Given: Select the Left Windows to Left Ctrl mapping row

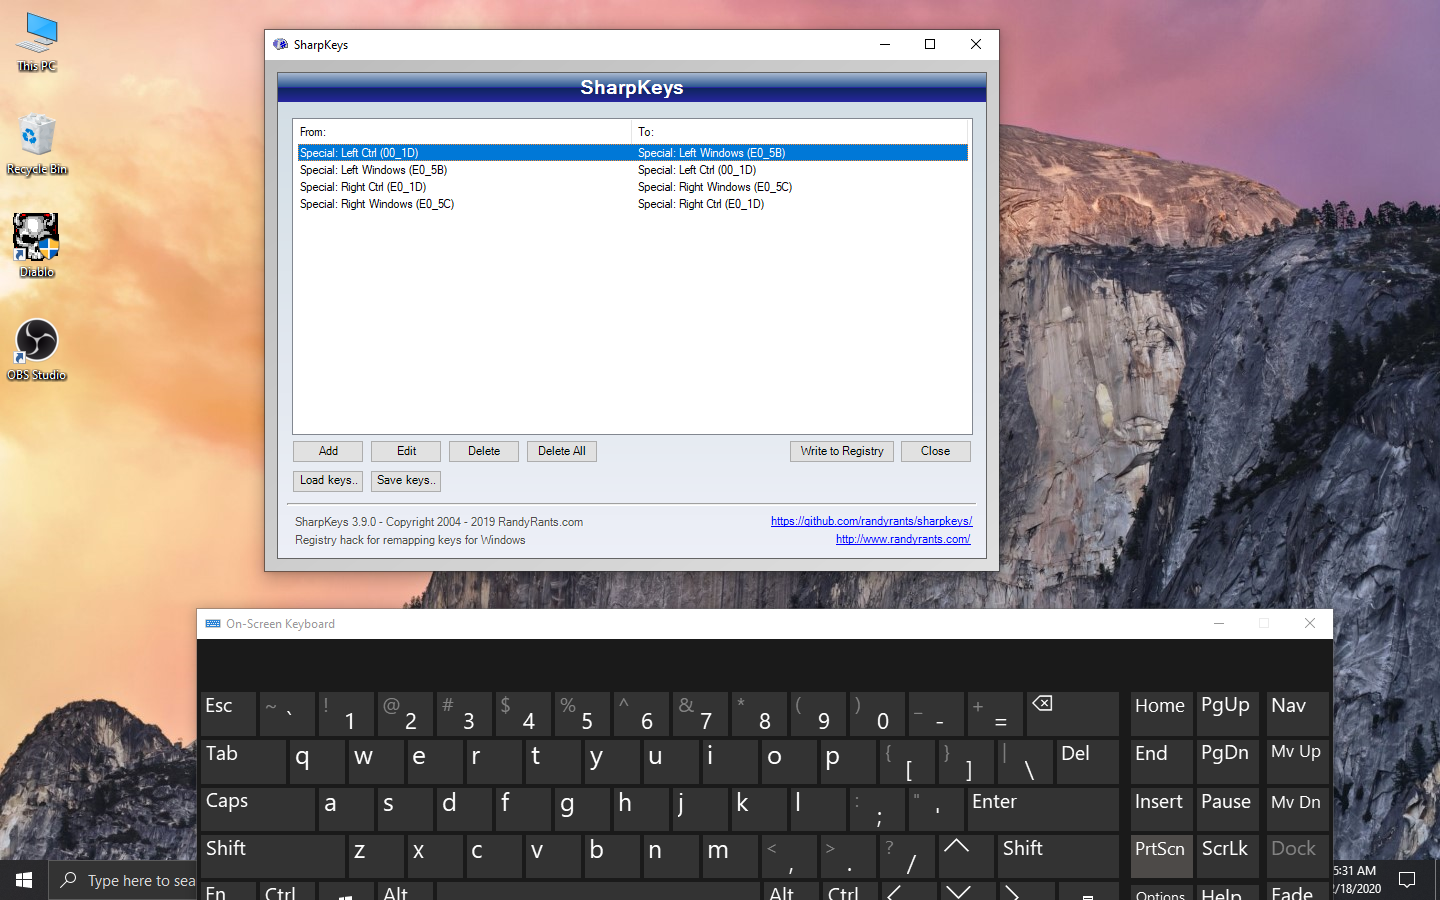Looking at the screenshot, I should tap(632, 170).
